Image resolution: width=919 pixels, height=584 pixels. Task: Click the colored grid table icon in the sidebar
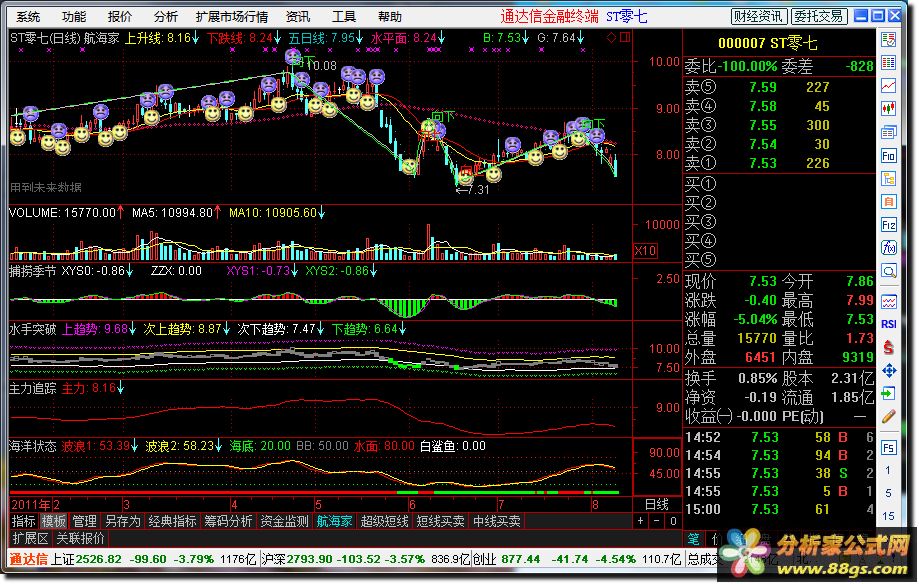[889, 63]
